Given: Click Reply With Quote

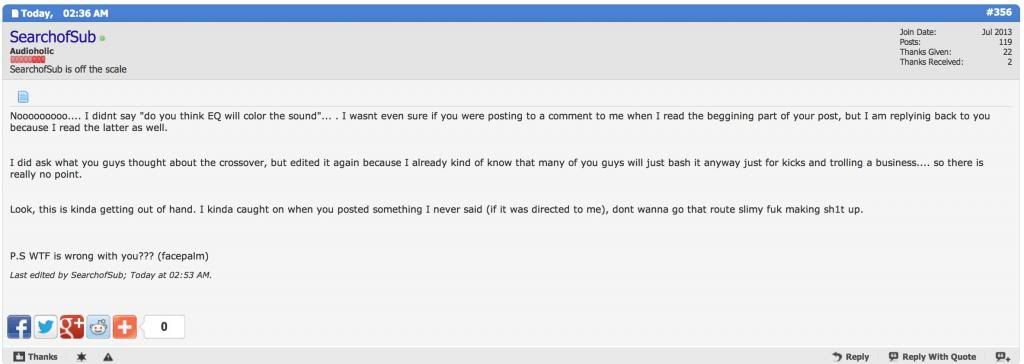Looking at the screenshot, I should click(933, 357).
